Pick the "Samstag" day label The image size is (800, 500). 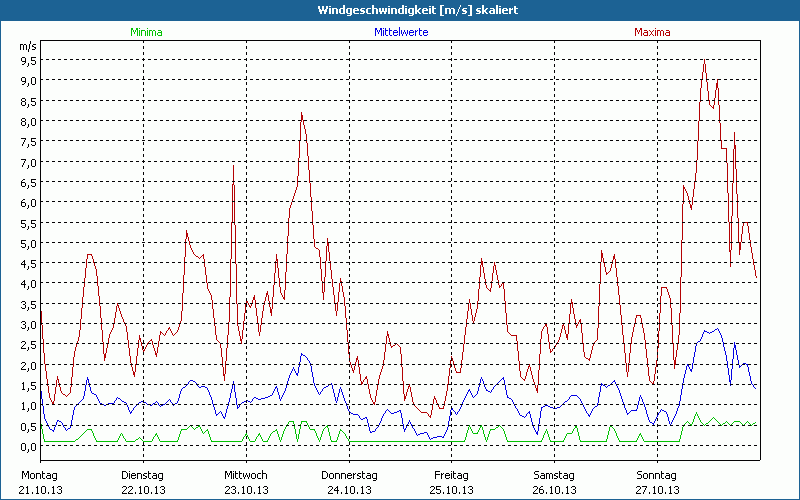[x=555, y=475]
